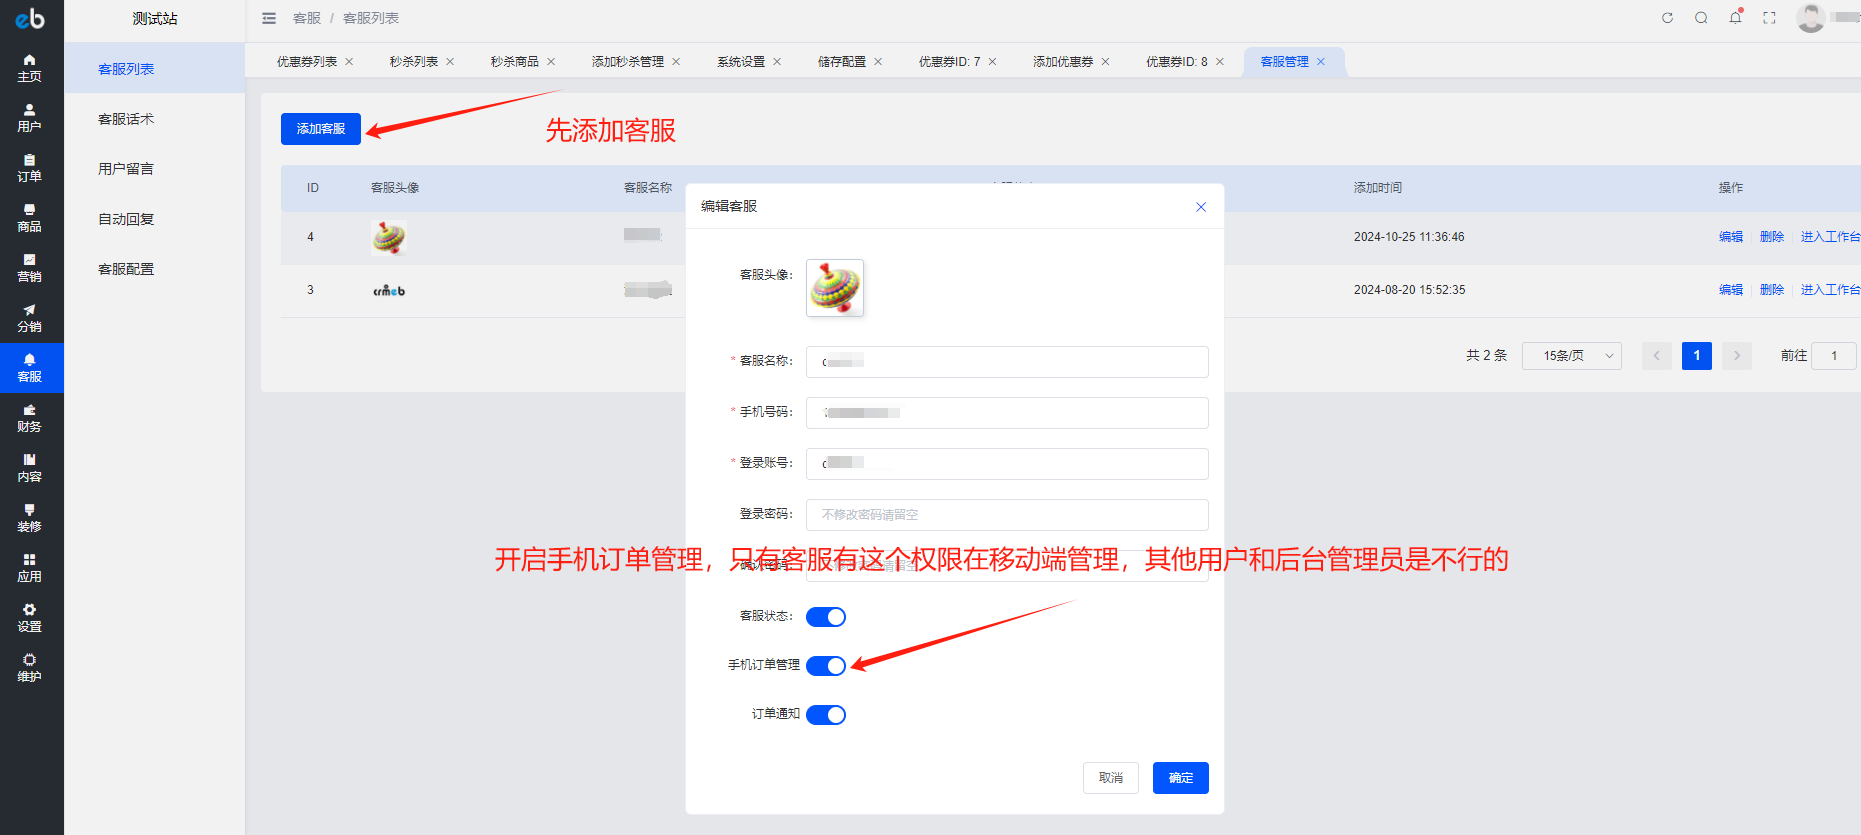Click the refresh icon in top bar

[x=1667, y=18]
